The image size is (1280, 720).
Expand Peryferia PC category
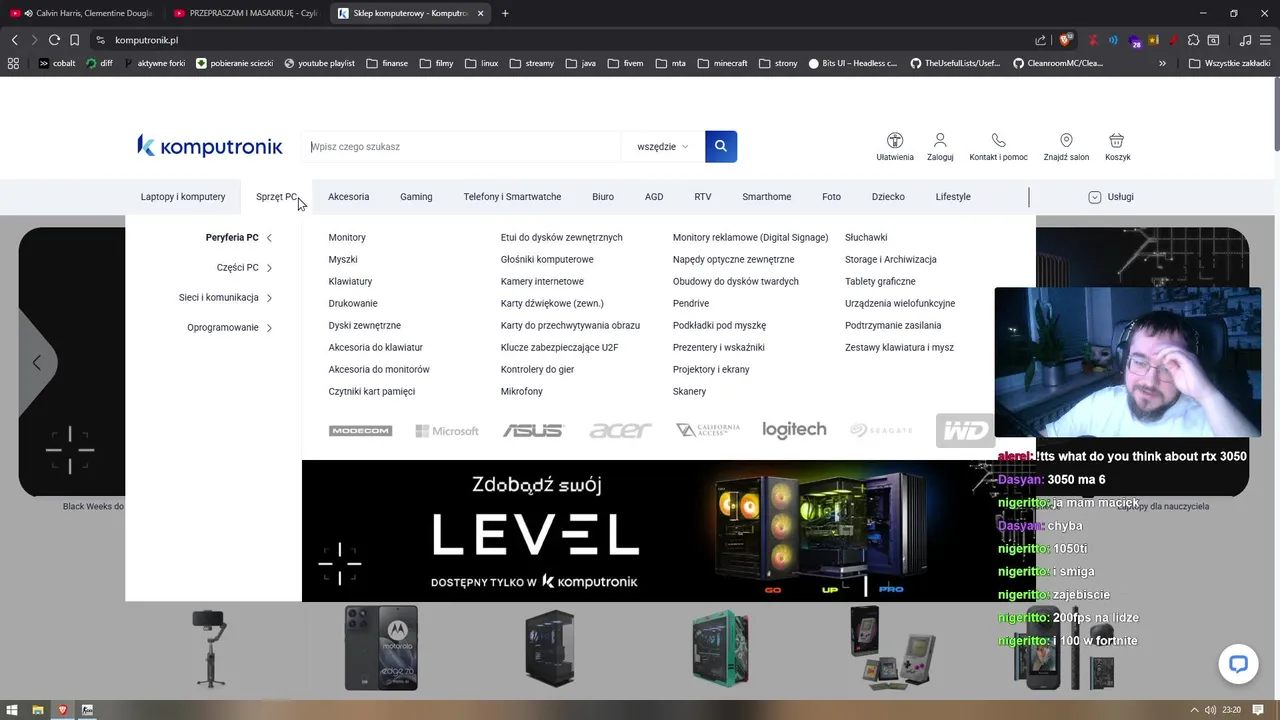[239, 237]
